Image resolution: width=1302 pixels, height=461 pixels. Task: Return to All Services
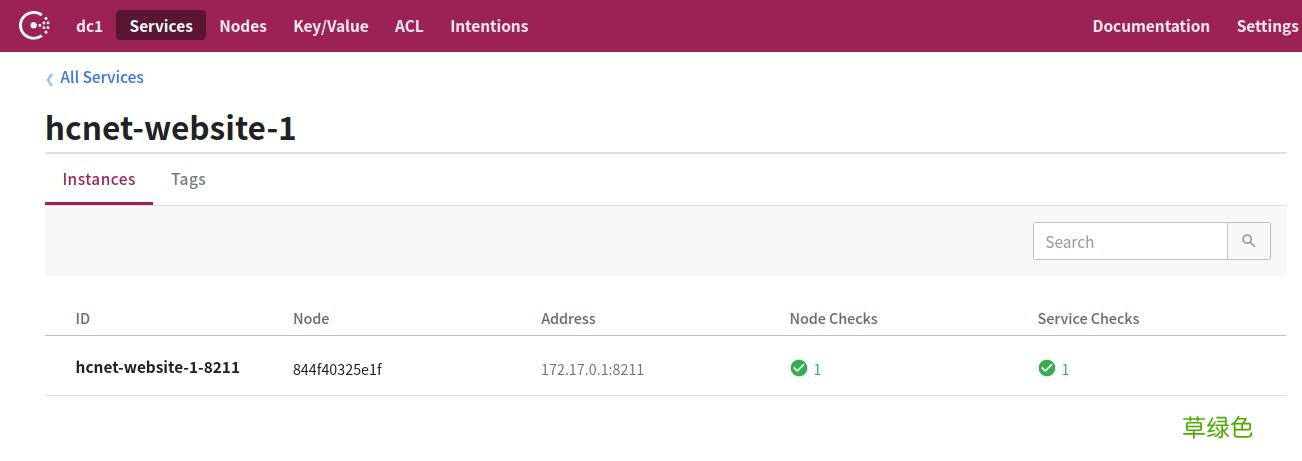point(102,77)
